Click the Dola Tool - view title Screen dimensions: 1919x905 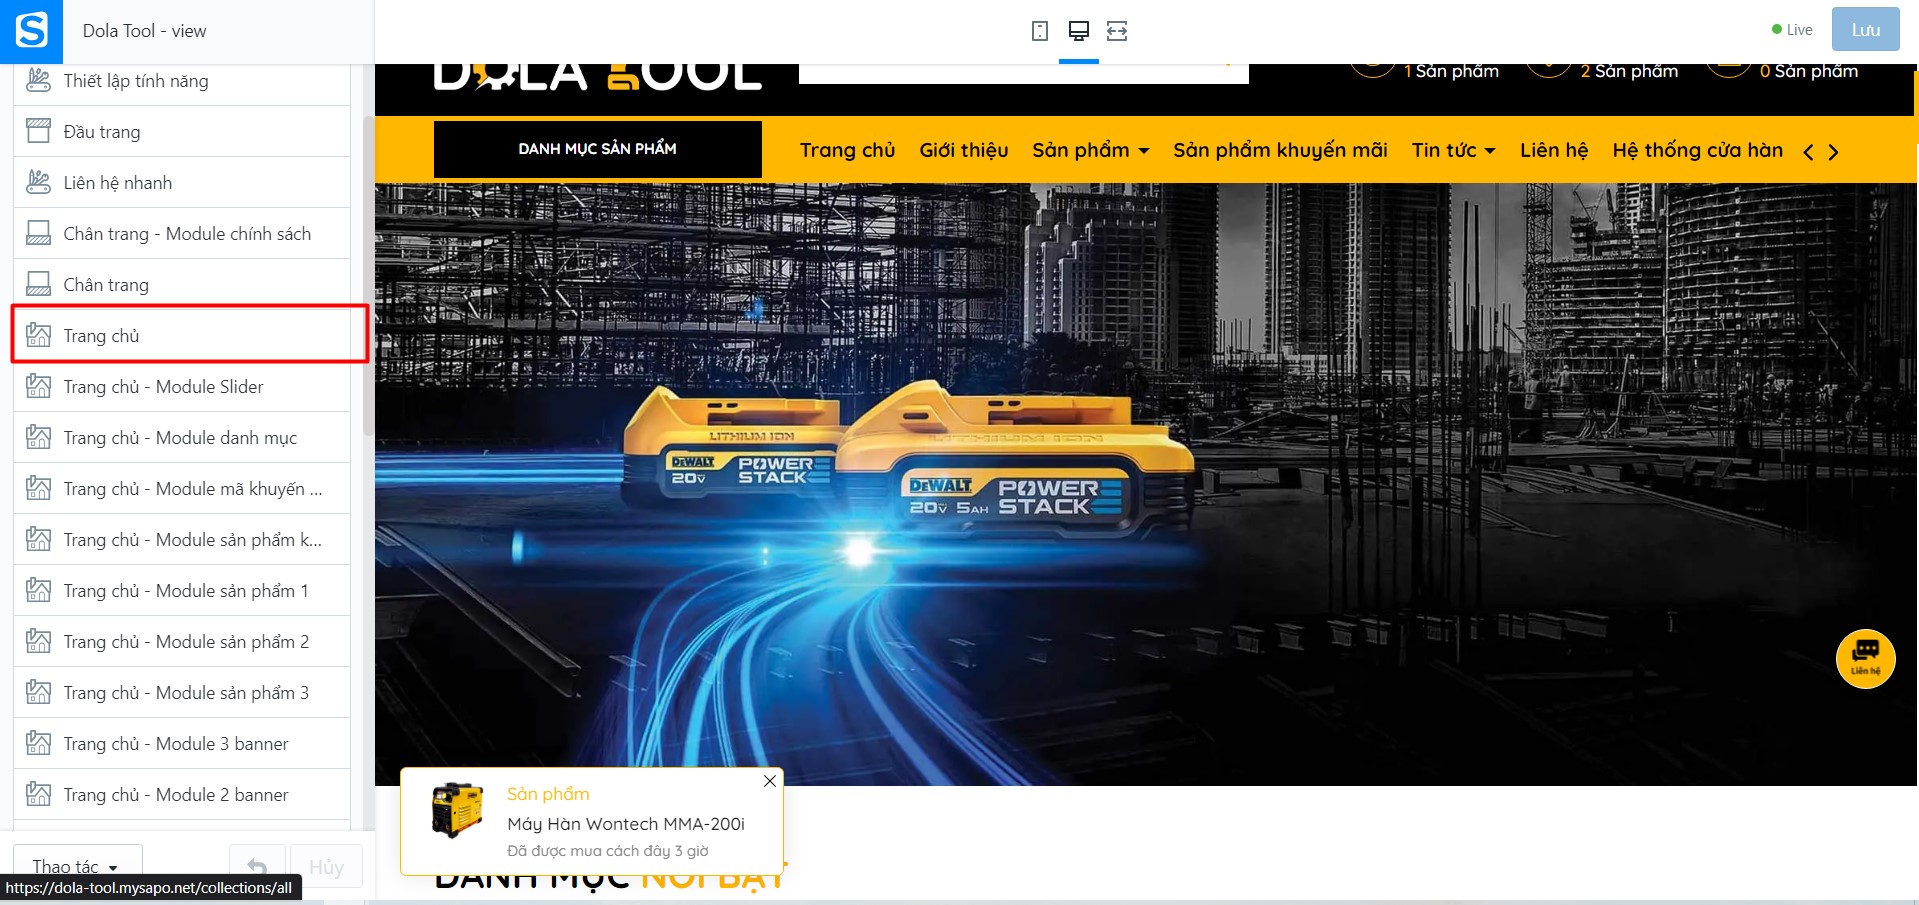point(145,31)
